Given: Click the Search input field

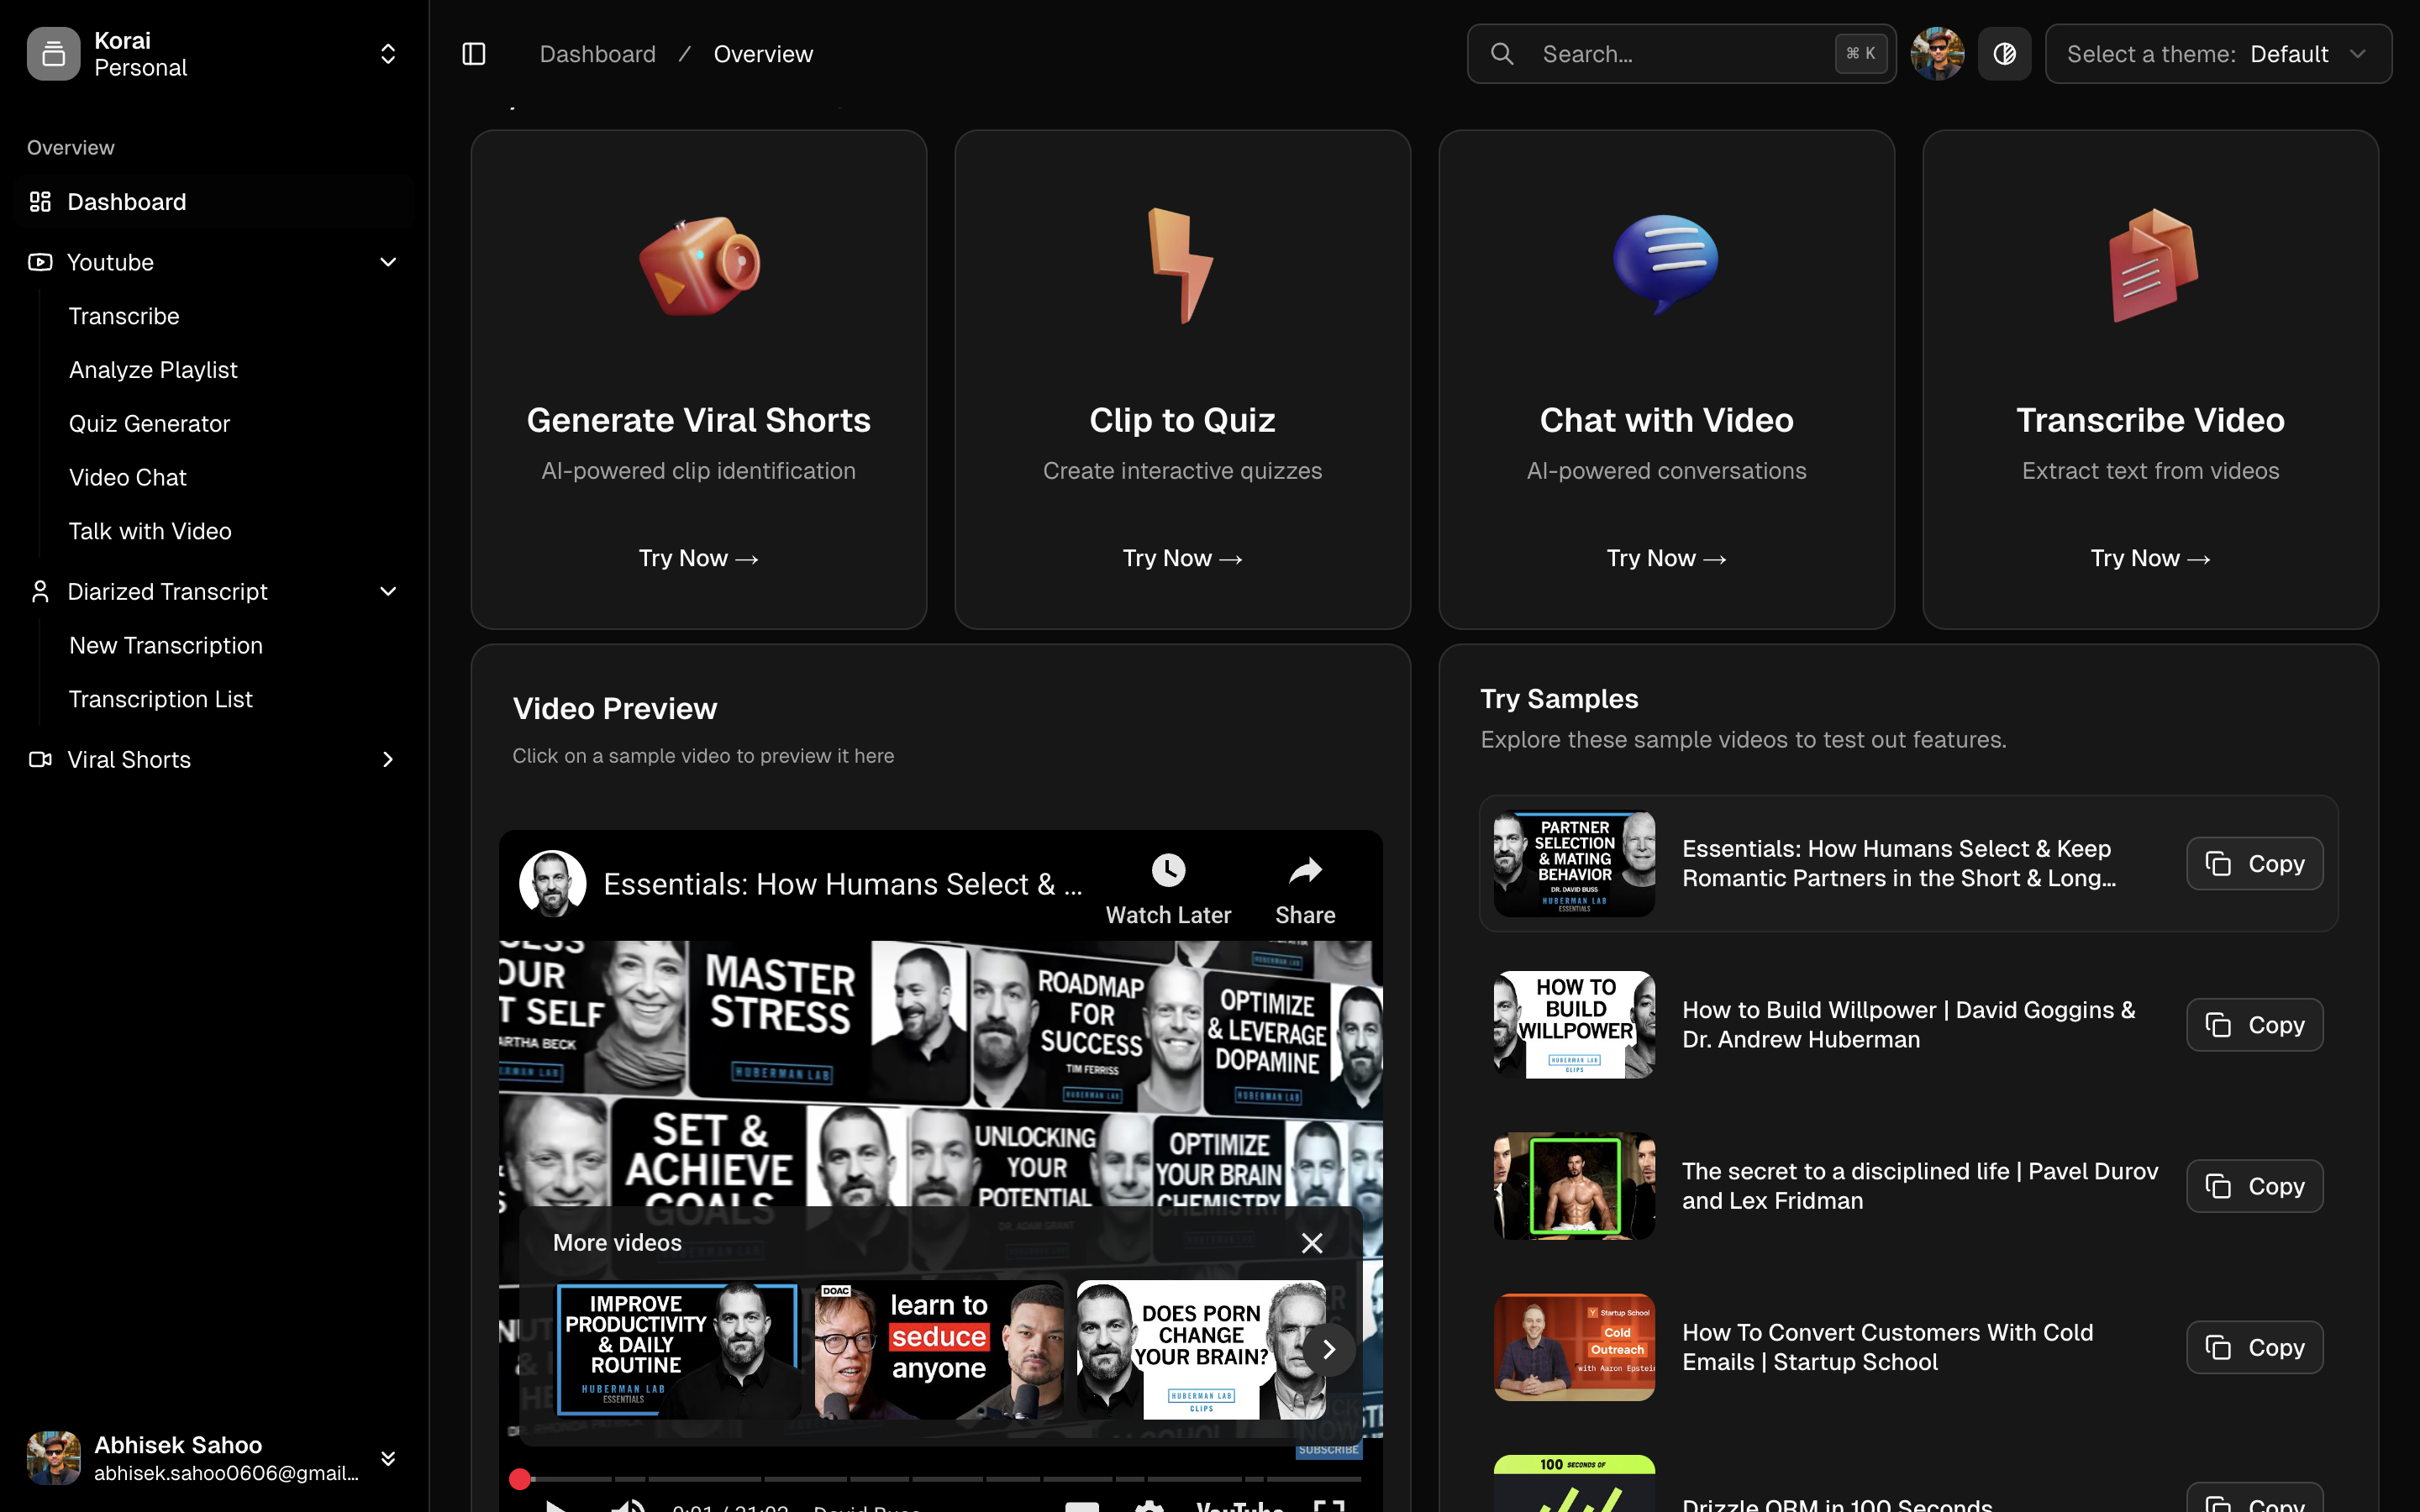Looking at the screenshot, I should point(1680,54).
